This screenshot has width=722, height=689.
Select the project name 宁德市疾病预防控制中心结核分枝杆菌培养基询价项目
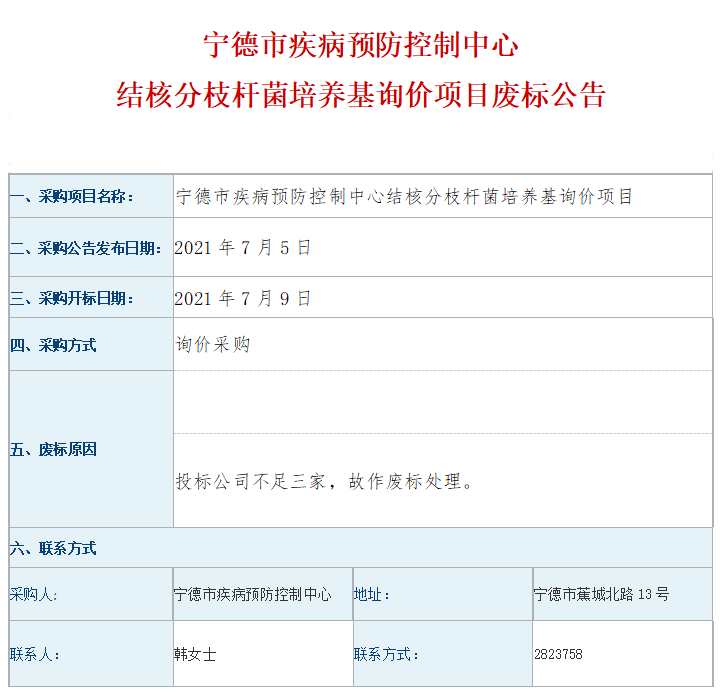(404, 197)
